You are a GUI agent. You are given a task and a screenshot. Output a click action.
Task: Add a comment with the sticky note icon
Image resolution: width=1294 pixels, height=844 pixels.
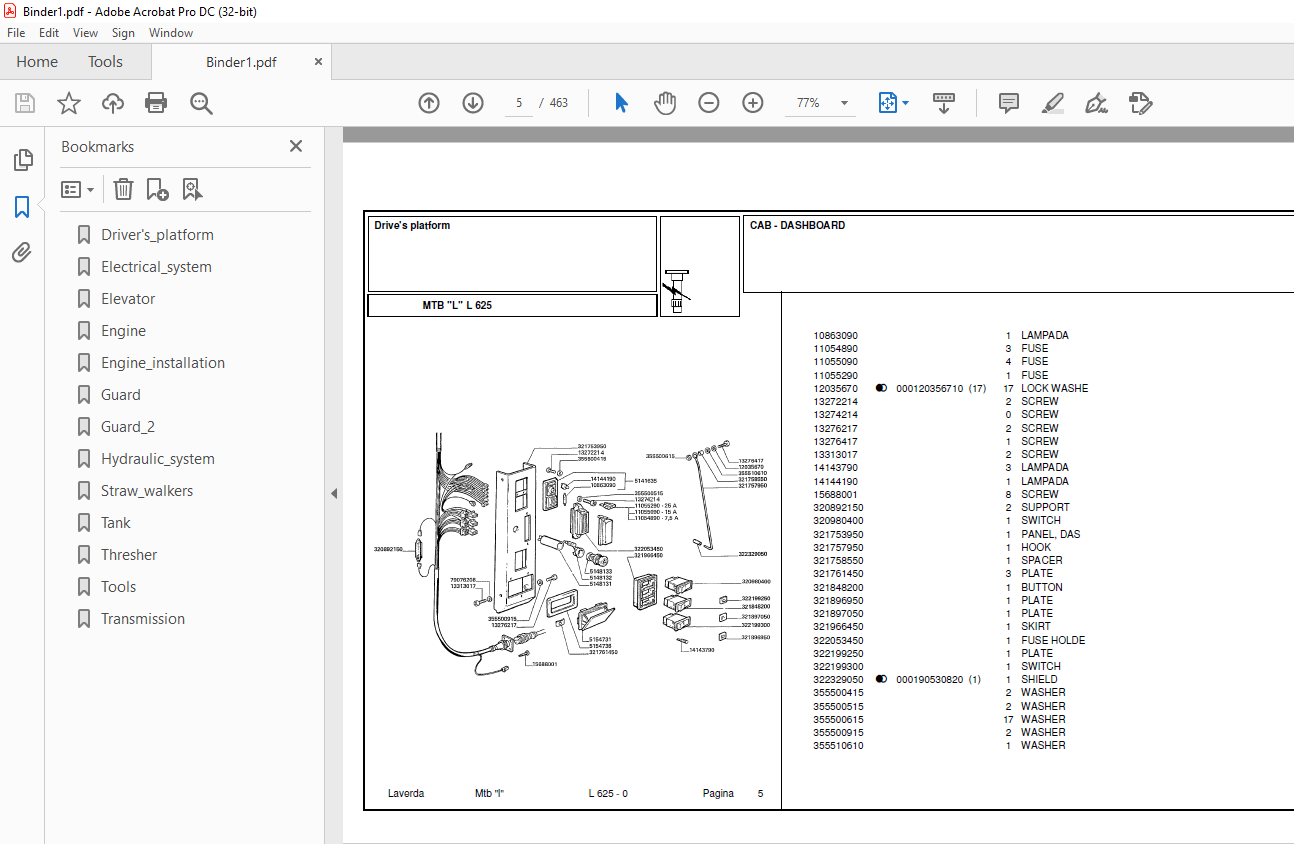click(x=1009, y=103)
